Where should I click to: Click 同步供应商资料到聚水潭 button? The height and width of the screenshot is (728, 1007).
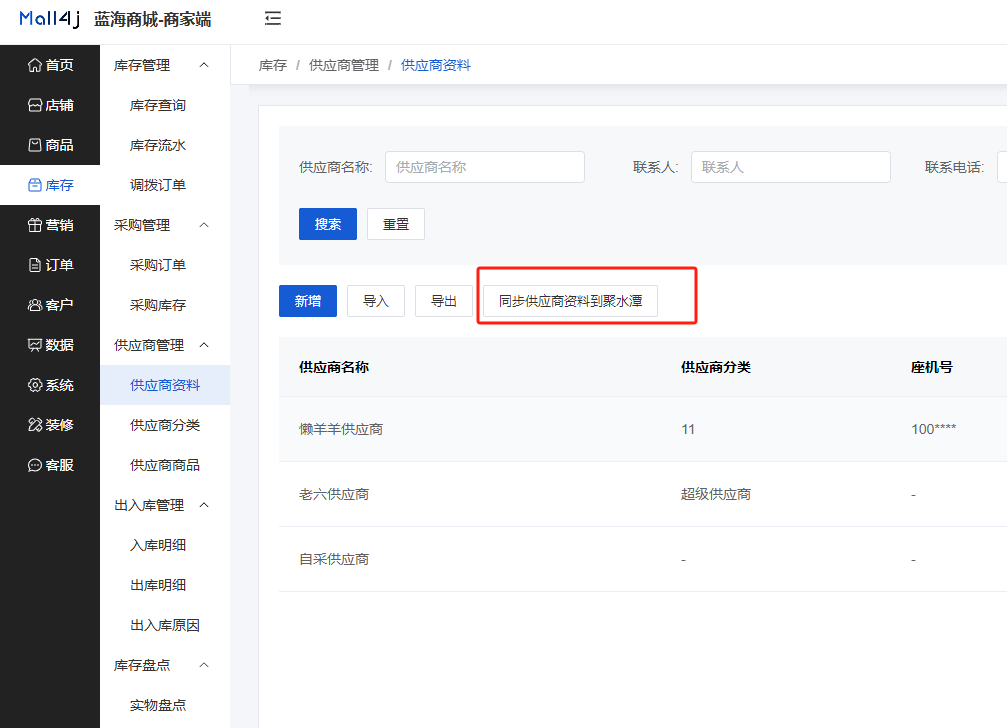(570, 301)
